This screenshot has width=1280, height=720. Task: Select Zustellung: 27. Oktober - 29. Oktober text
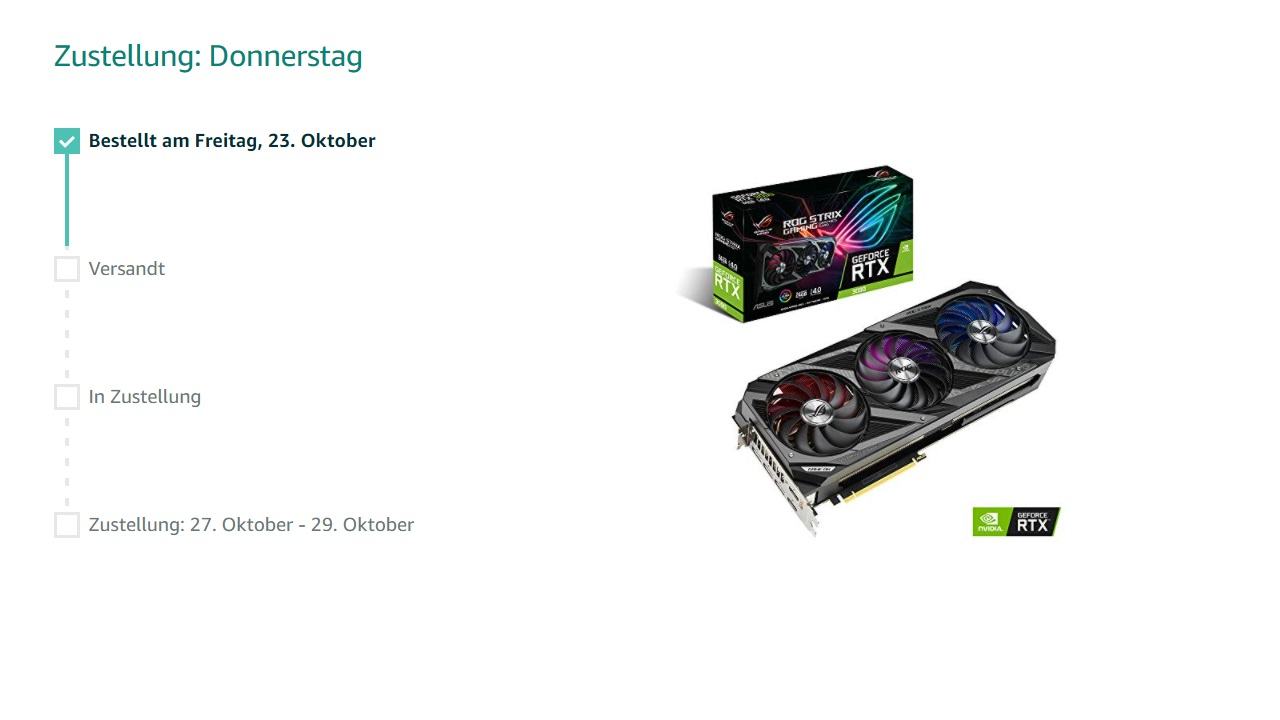click(x=251, y=525)
